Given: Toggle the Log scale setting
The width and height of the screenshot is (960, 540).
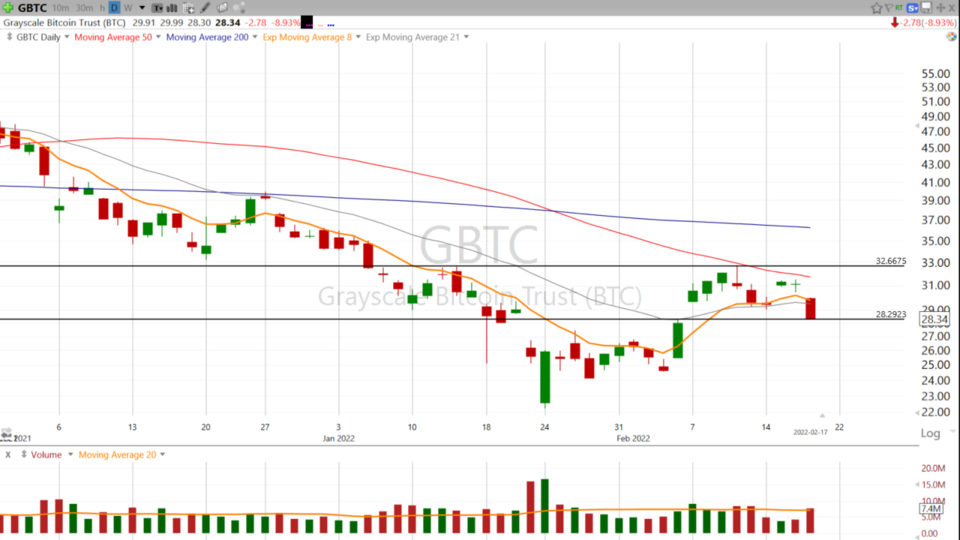Looking at the screenshot, I should pyautogui.click(x=930, y=433).
